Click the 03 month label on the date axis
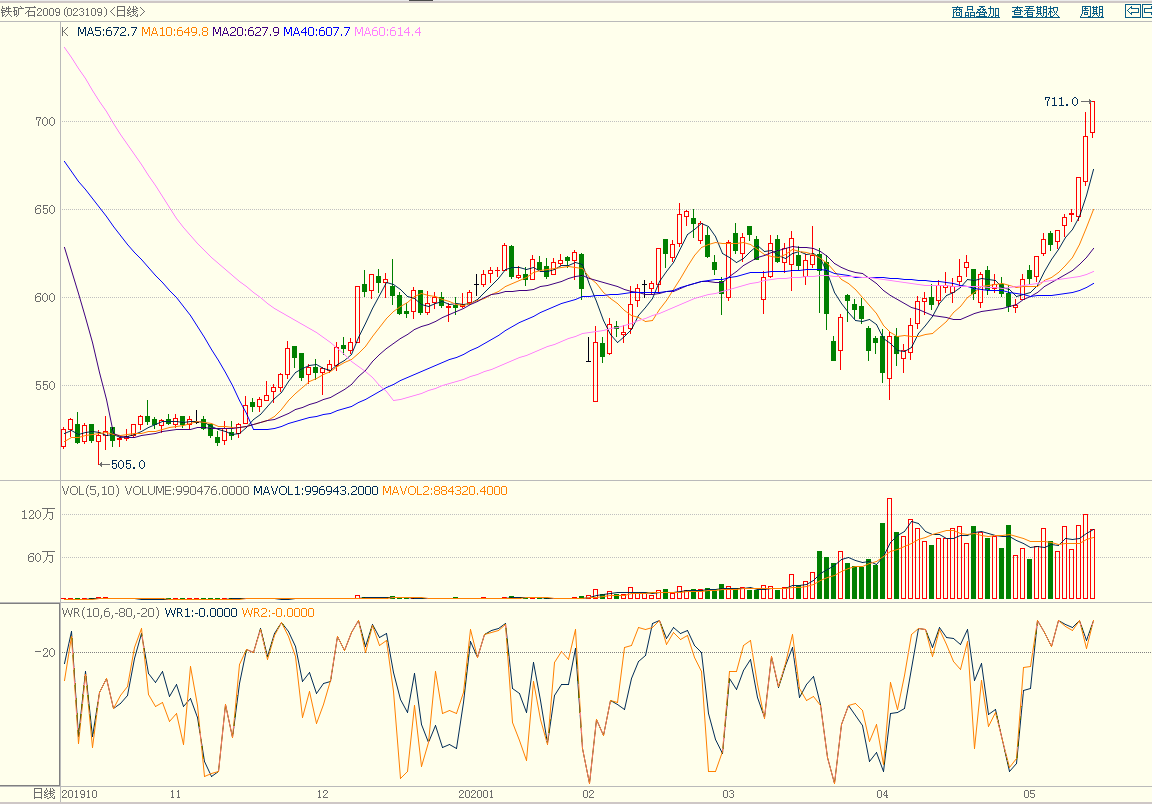Screen dimensions: 1152x804 [728, 794]
